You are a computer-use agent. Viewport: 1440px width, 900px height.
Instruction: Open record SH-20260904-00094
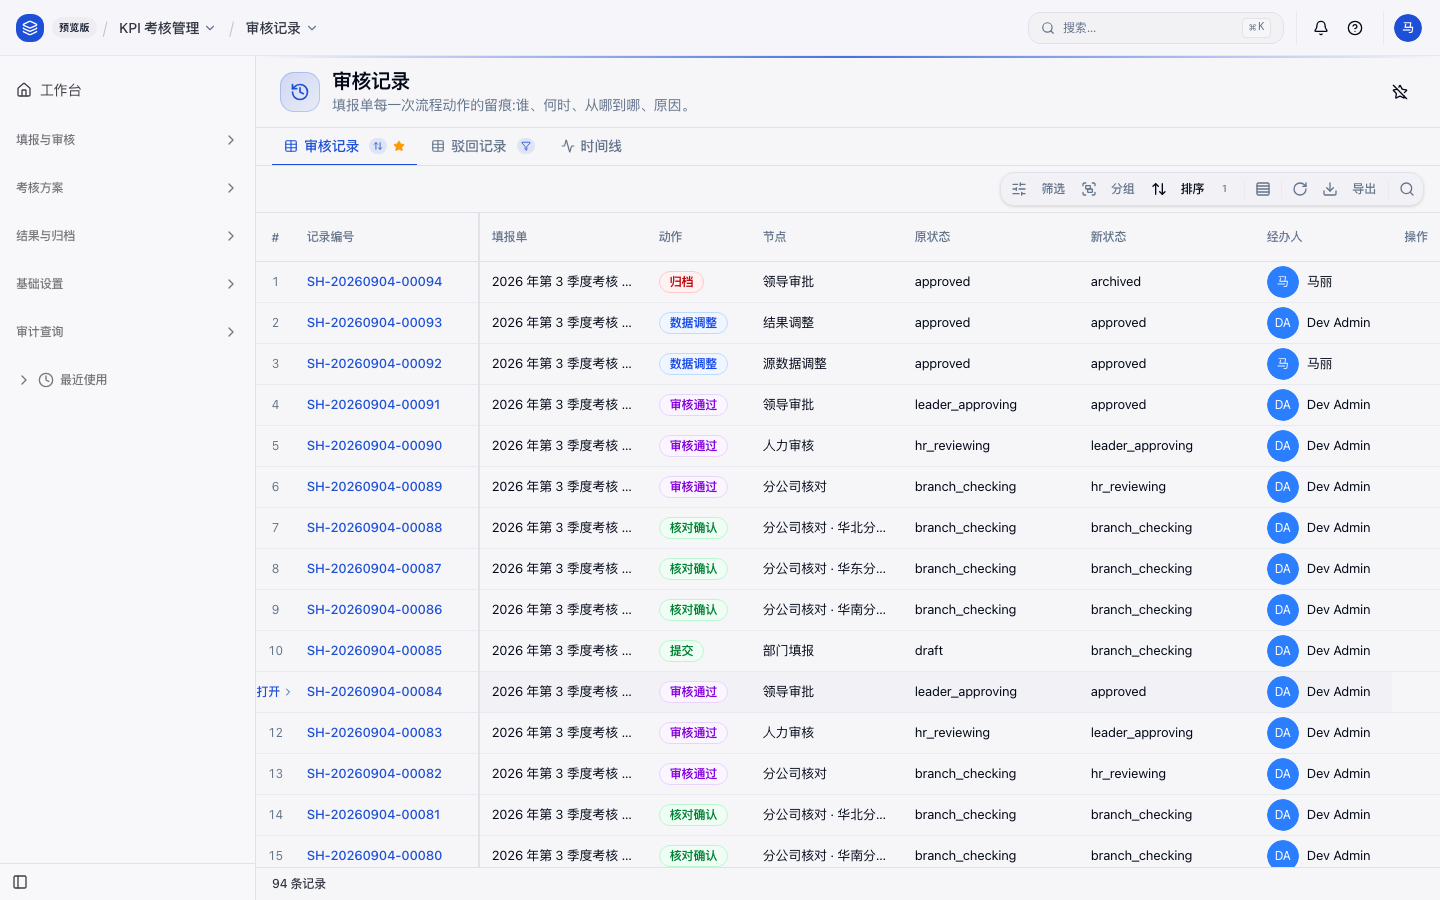pyautogui.click(x=374, y=282)
